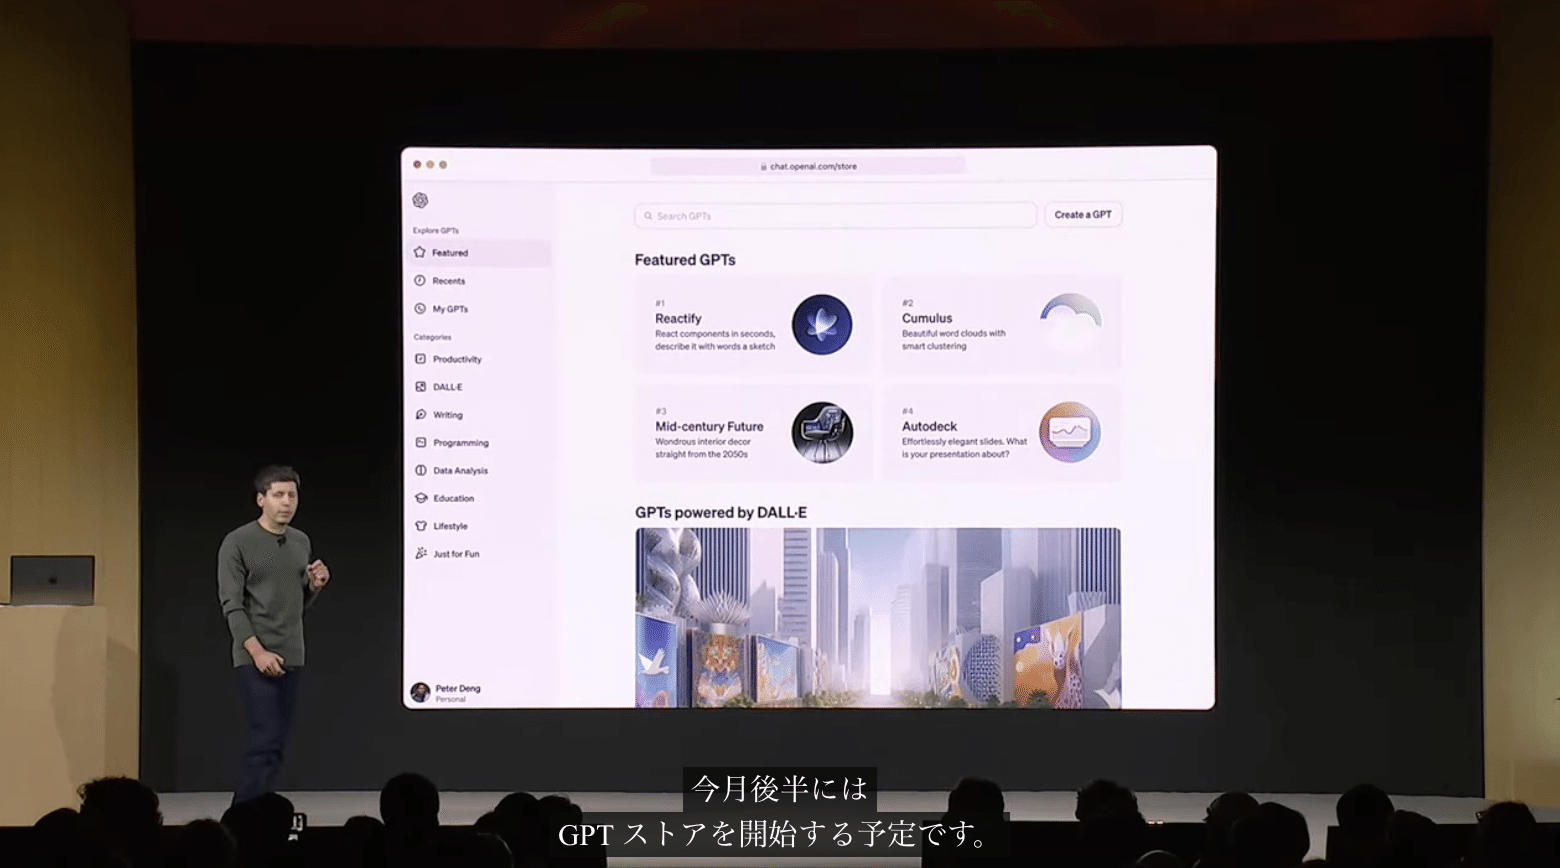The image size is (1560, 868).
Task: Open the Reactify featured GPT card
Action: pos(754,325)
